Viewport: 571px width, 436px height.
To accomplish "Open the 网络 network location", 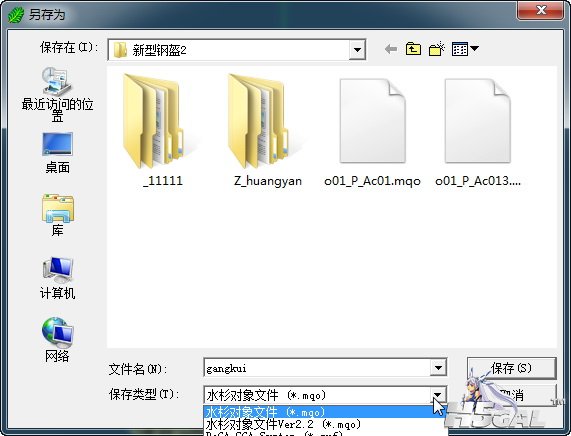I will [57, 340].
